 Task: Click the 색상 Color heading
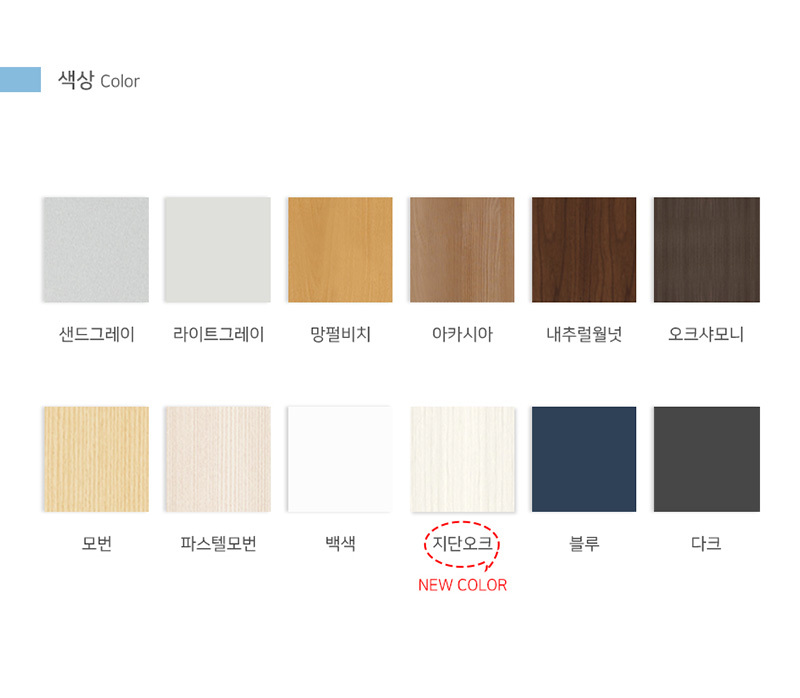coord(98,80)
